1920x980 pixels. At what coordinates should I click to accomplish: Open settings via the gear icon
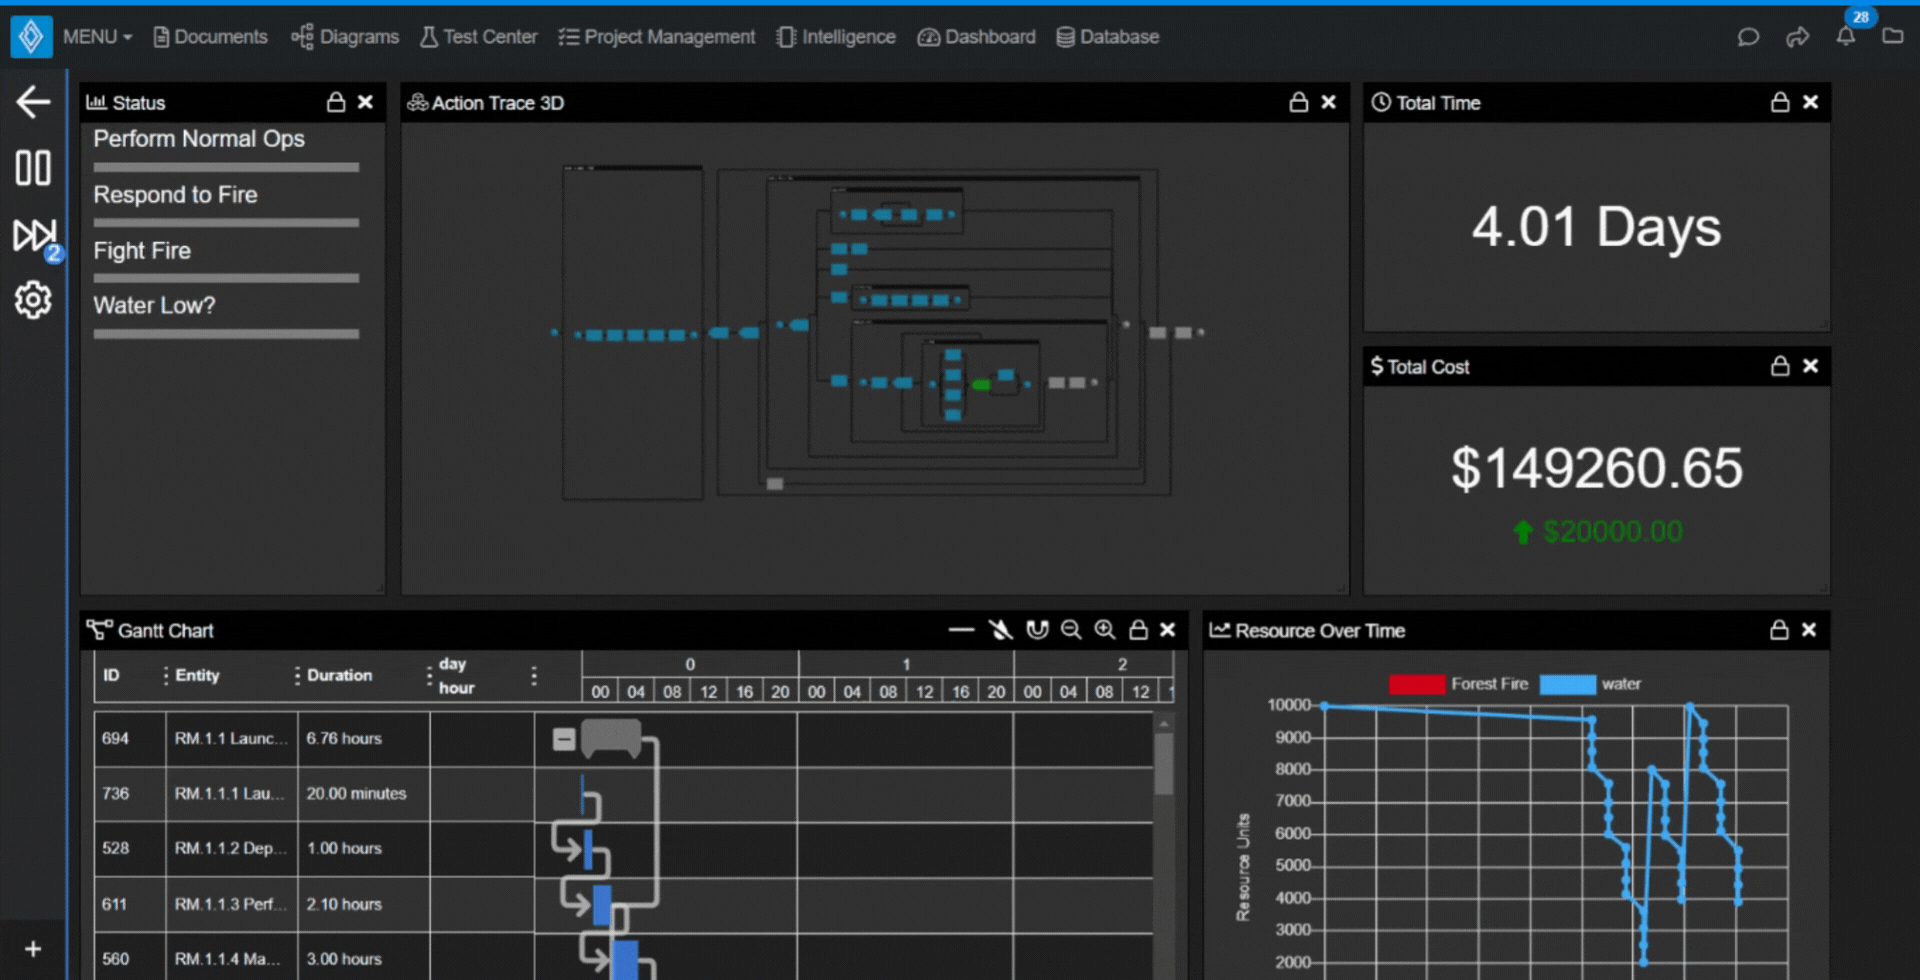[33, 299]
